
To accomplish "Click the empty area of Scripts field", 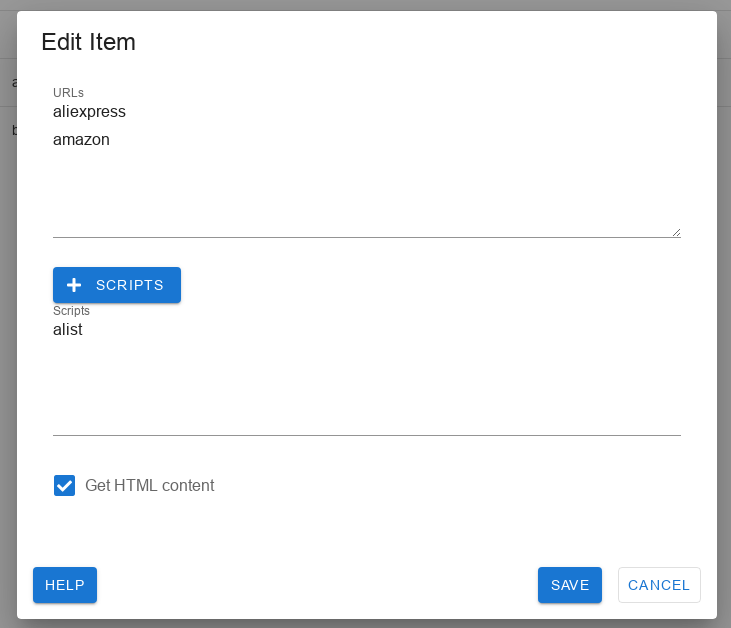I will [367, 387].
